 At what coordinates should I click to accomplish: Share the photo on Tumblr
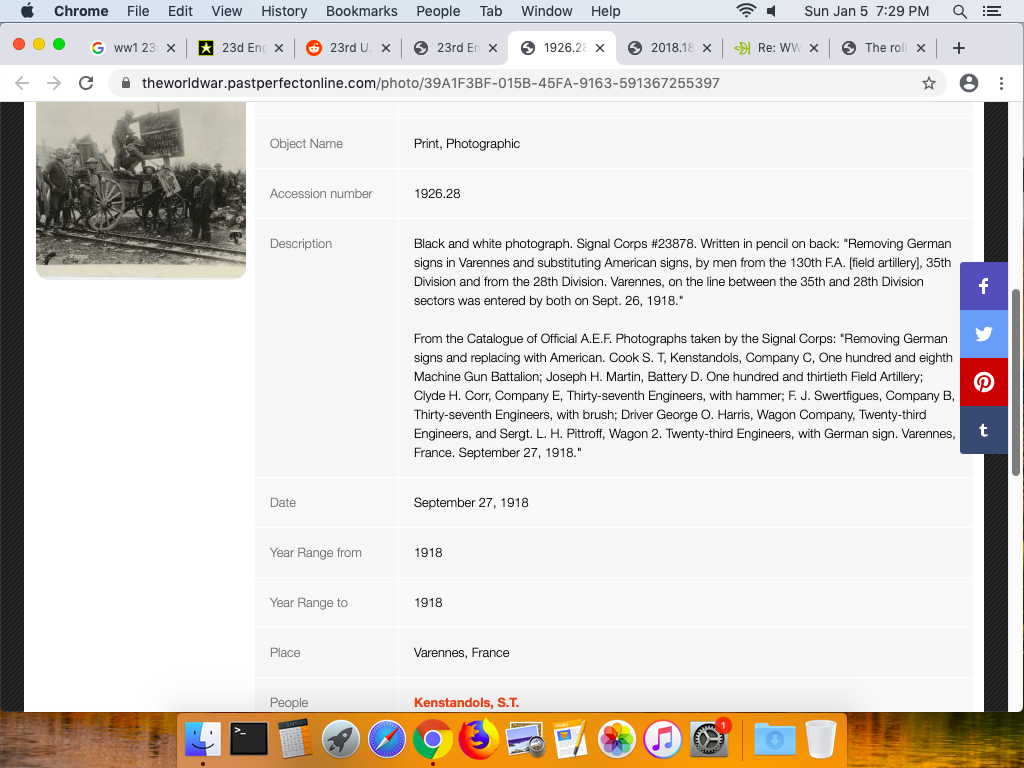pos(984,430)
